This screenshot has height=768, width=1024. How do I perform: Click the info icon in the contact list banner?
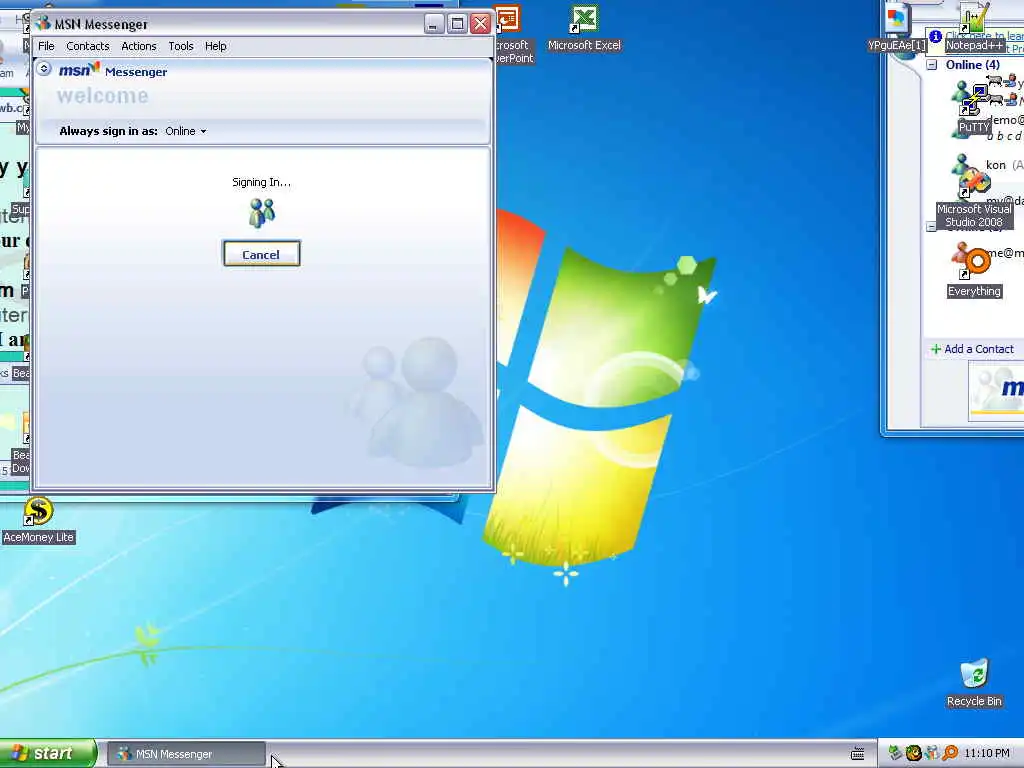click(x=935, y=37)
